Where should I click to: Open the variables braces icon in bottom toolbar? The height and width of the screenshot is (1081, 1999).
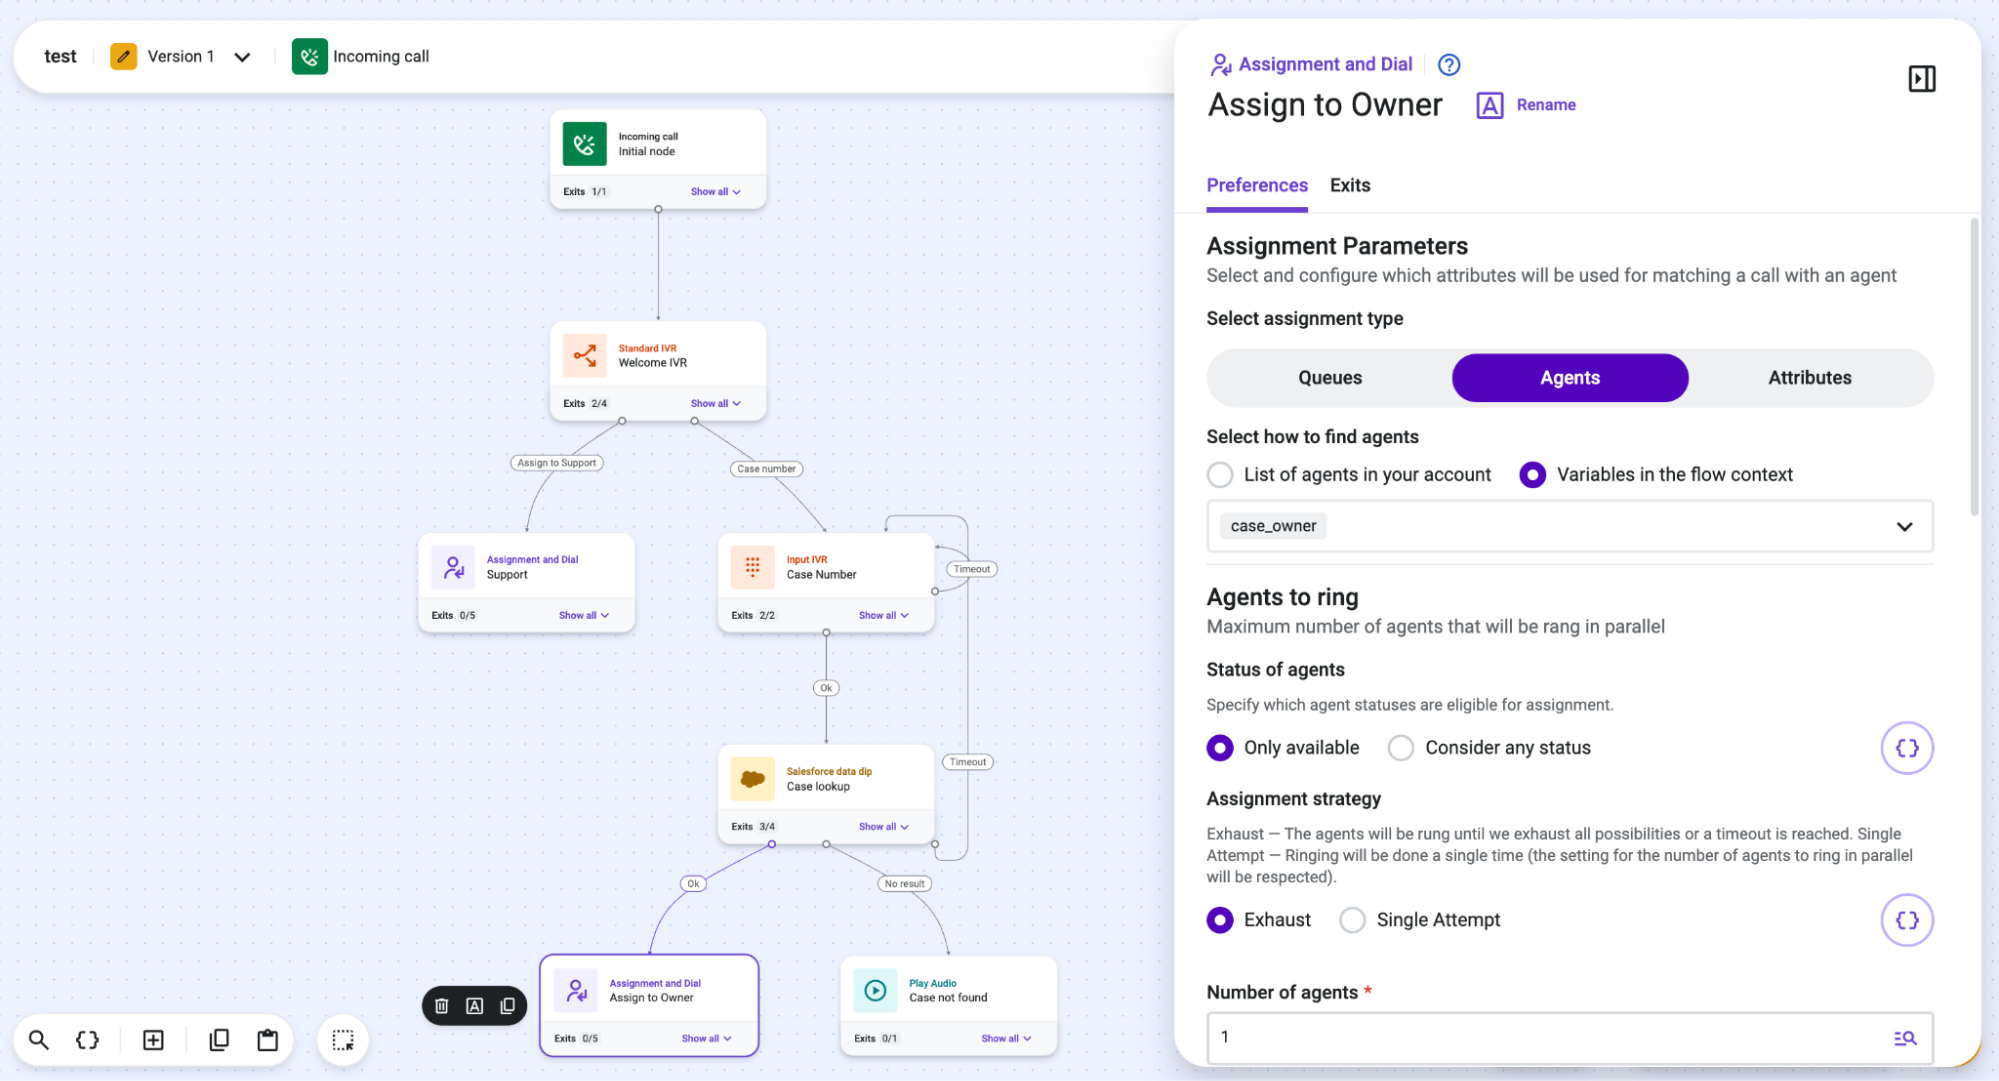point(88,1040)
